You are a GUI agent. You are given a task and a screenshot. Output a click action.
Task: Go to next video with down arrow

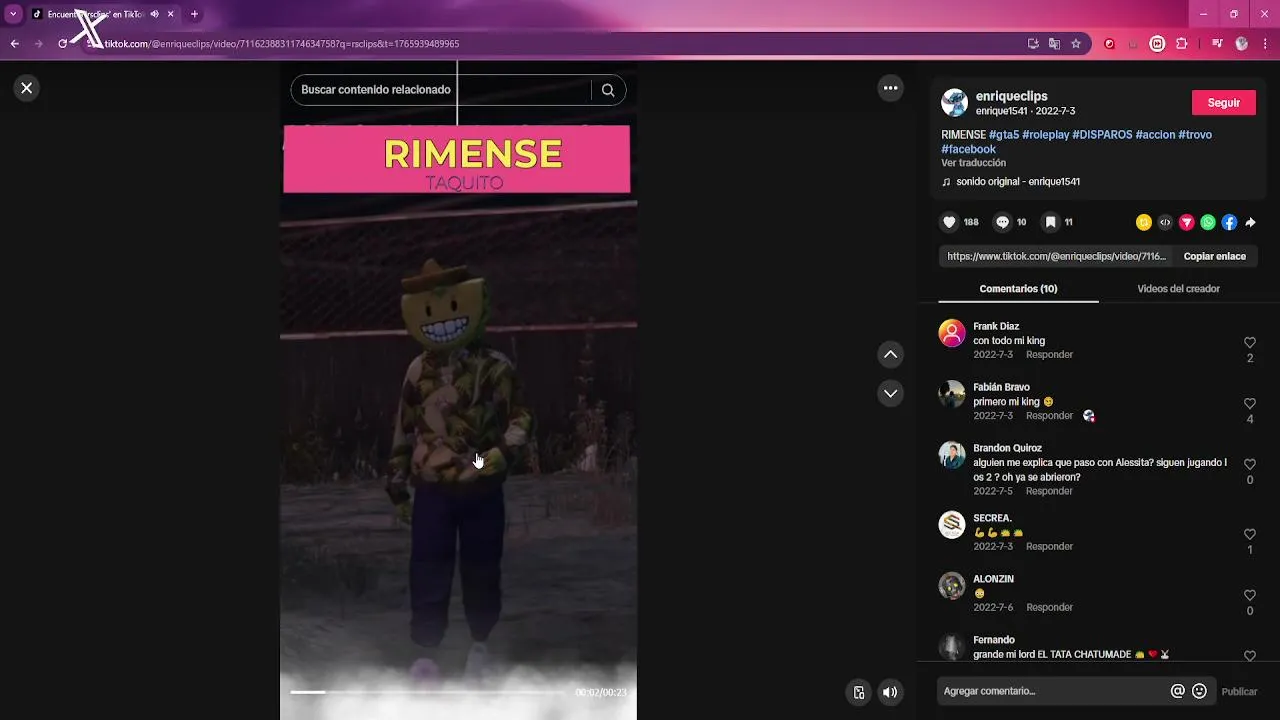(890, 393)
